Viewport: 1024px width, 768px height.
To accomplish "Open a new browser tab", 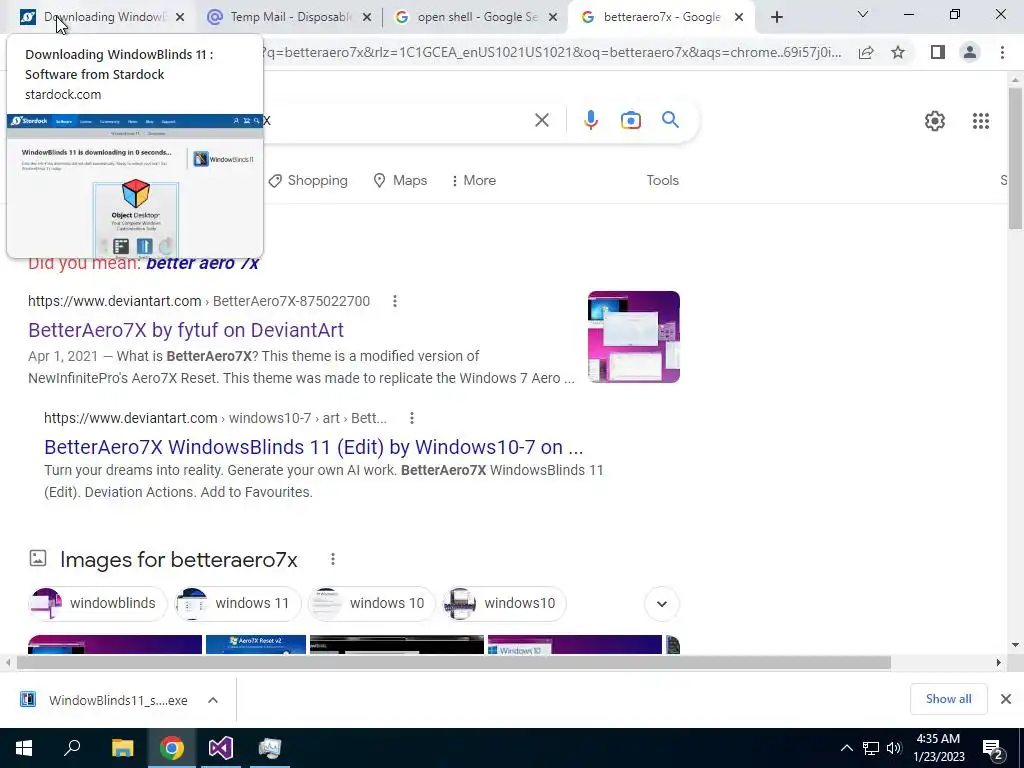I will pos(776,18).
